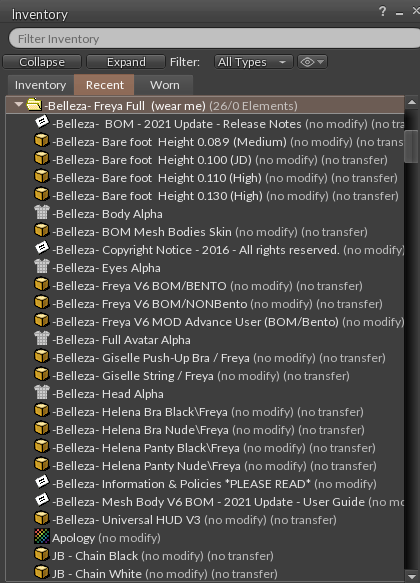420x583 pixels.
Task: Click the Head Alpha clothing icon
Action: [42, 392]
